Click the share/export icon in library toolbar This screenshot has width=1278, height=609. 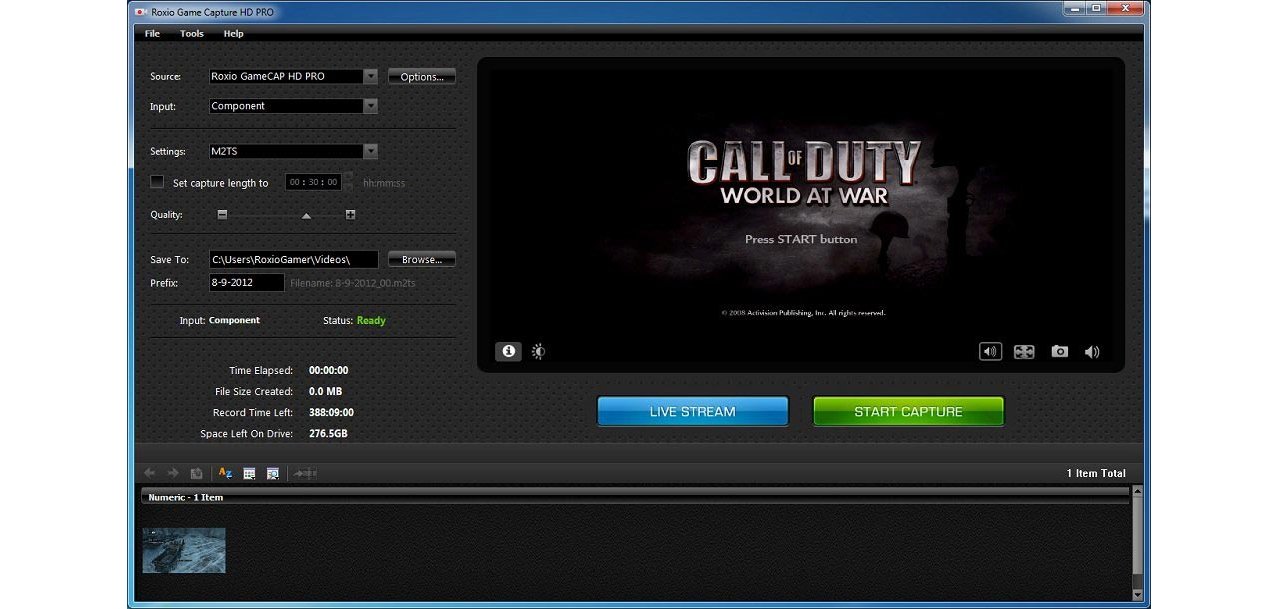pyautogui.click(x=306, y=473)
